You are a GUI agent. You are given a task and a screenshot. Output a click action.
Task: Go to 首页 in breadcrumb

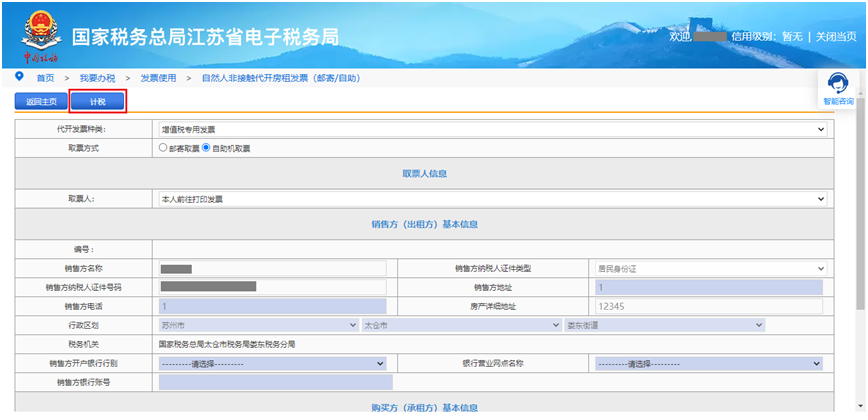tap(45, 79)
